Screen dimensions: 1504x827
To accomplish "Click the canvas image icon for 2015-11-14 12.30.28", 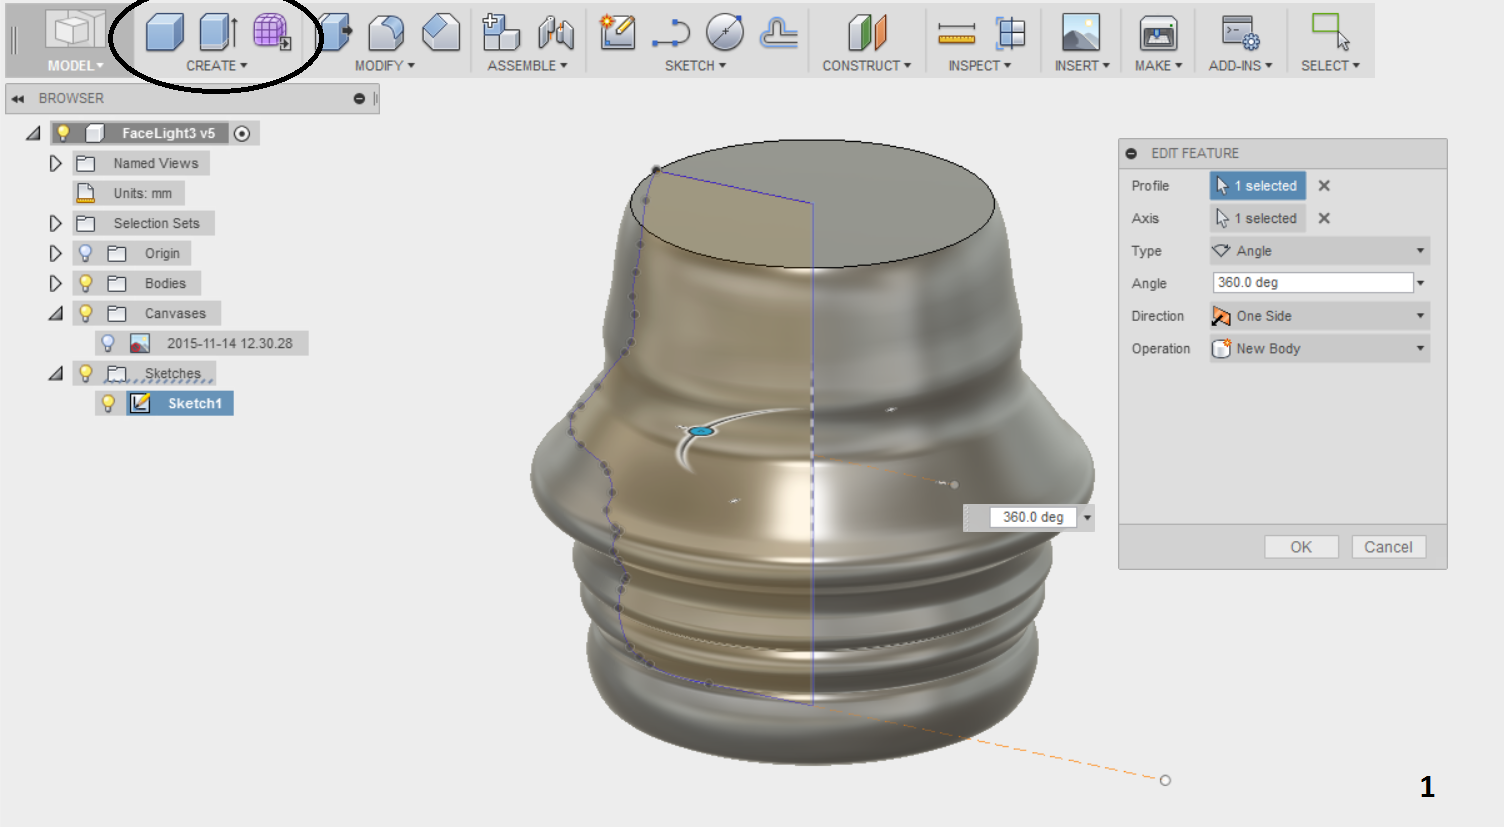I will tap(140, 343).
